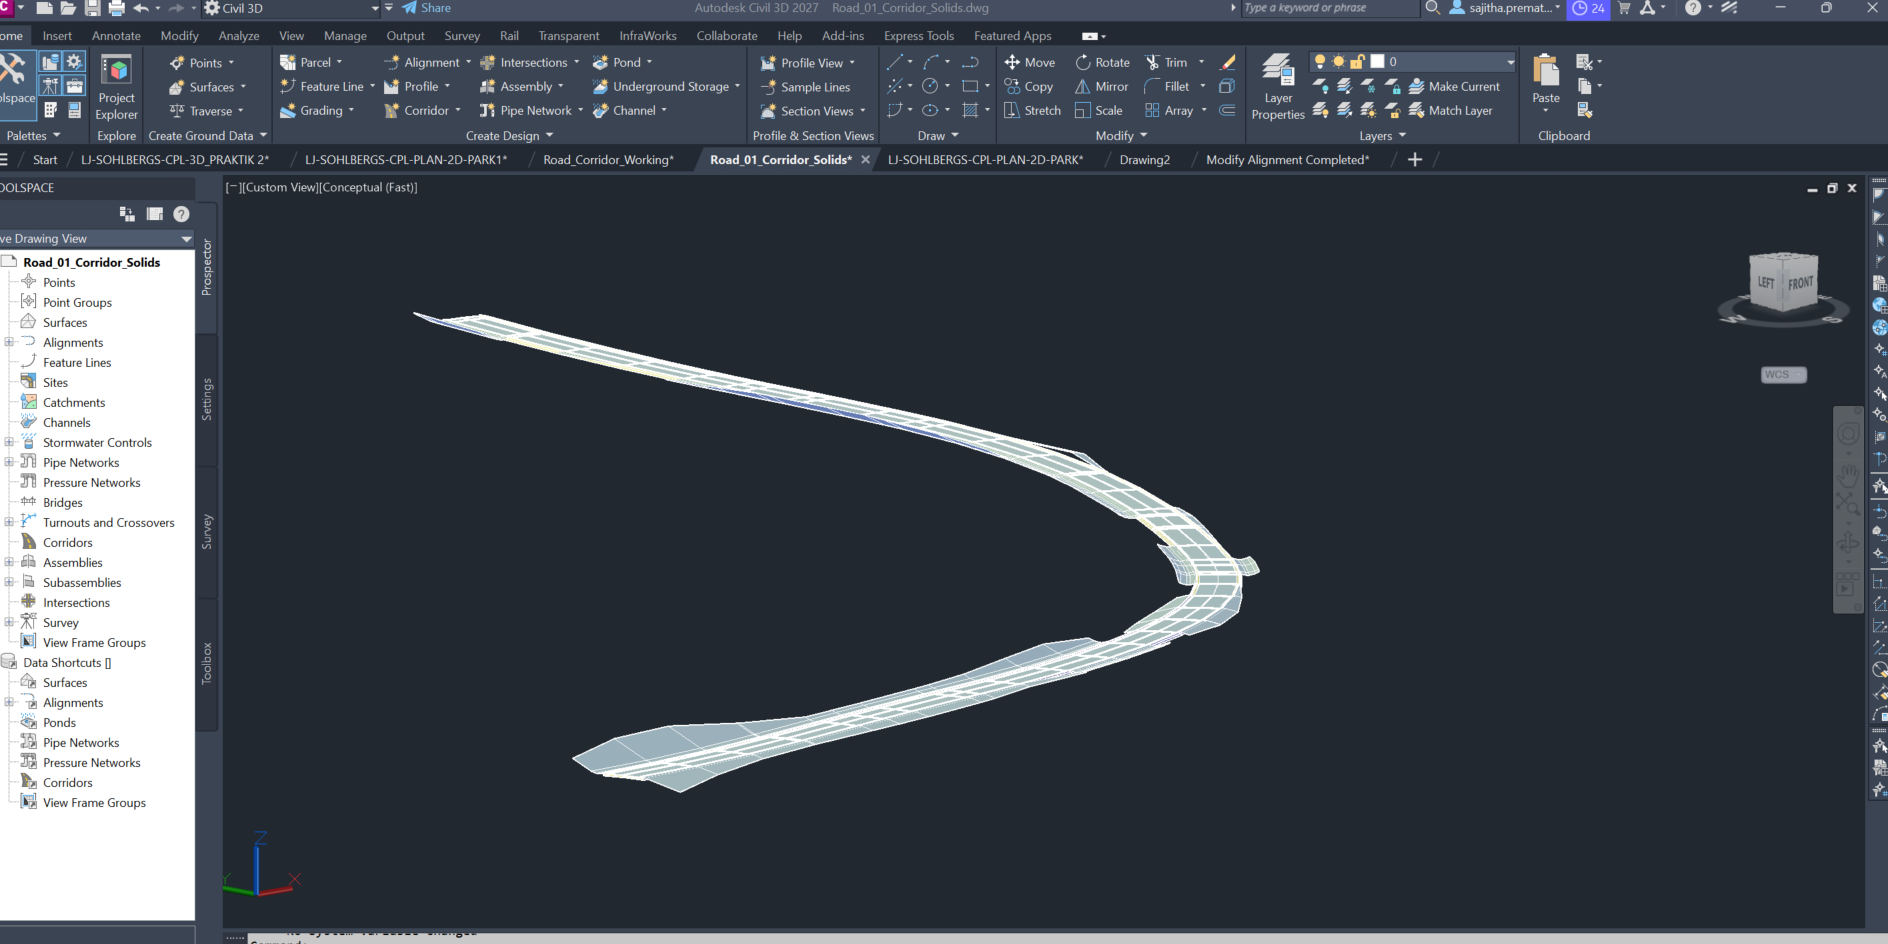Open the Project Explorer
This screenshot has height=944, width=1888.
click(x=117, y=87)
